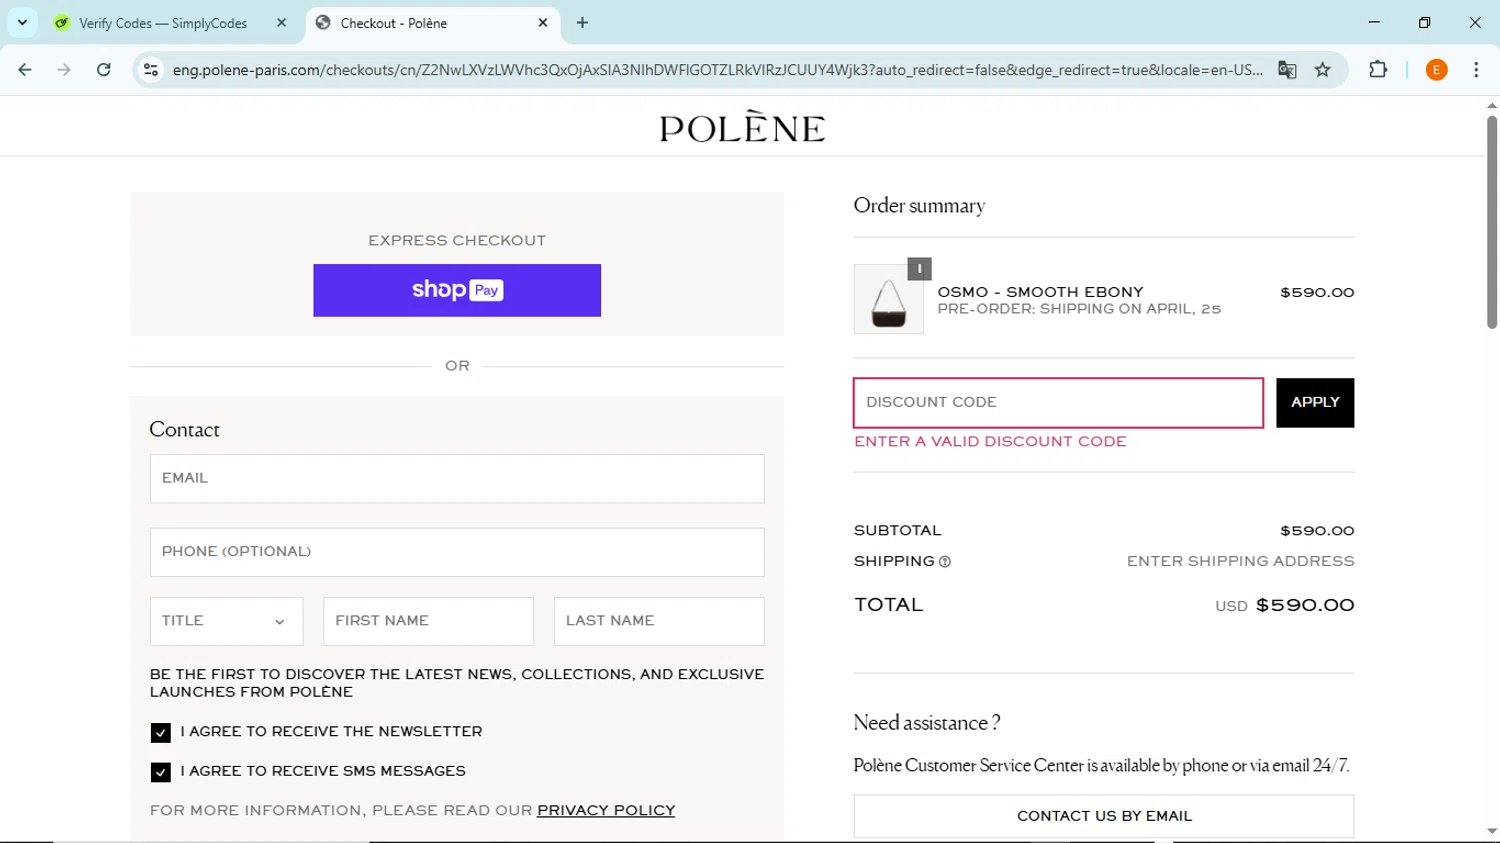Image resolution: width=1500 pixels, height=843 pixels.
Task: Click the Osmo bag product thumbnail
Action: coord(889,299)
